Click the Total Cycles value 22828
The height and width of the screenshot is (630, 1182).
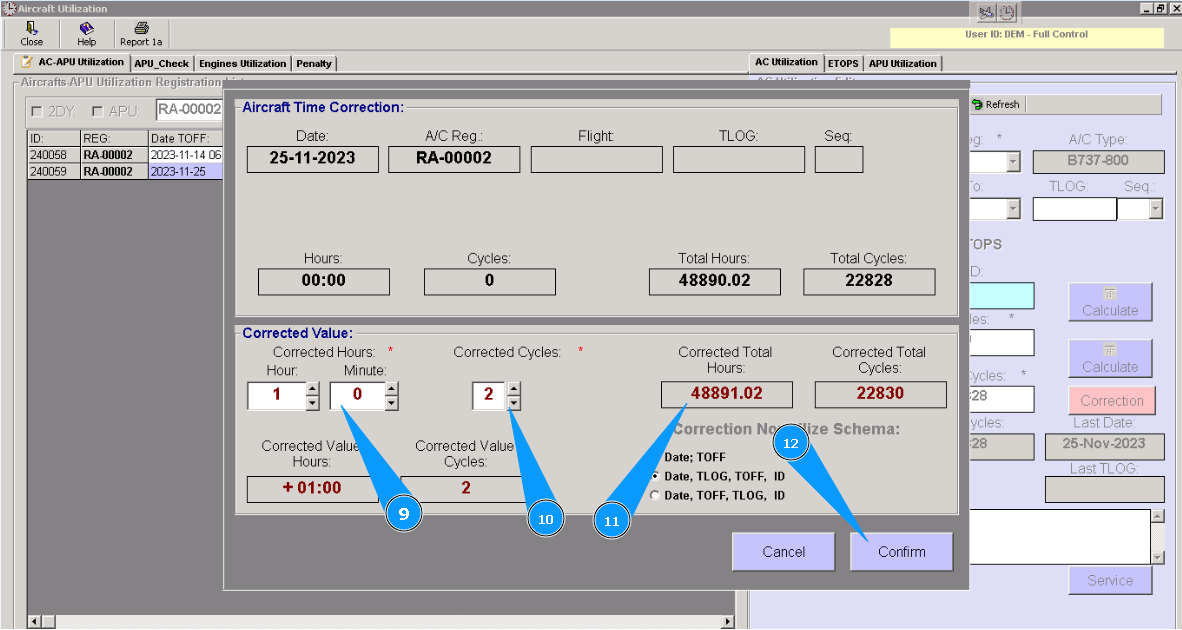pyautogui.click(x=869, y=281)
